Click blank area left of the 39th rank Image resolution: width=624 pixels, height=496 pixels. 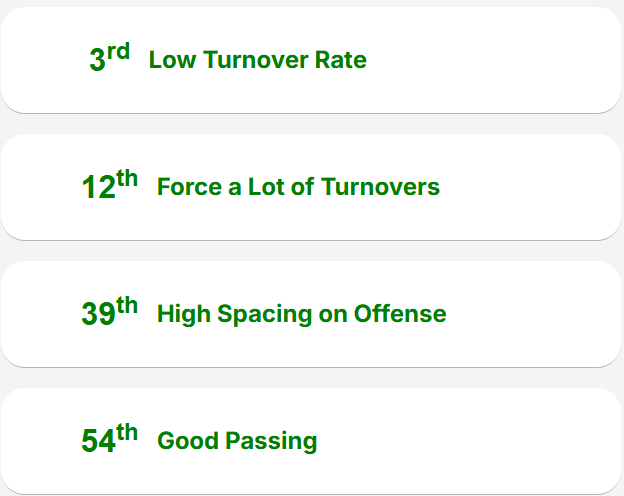click(40, 314)
